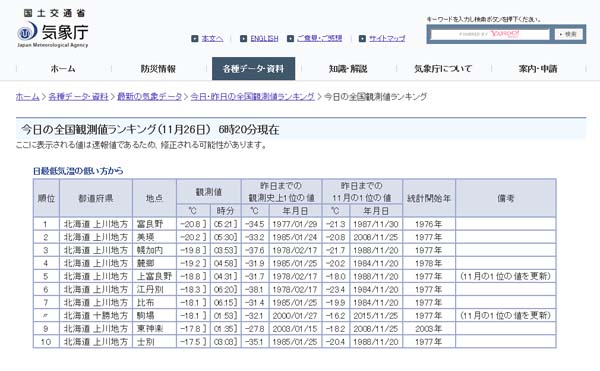Open the ホーム main navigation tab
Viewport: 600px width, 371px height.
click(x=63, y=69)
